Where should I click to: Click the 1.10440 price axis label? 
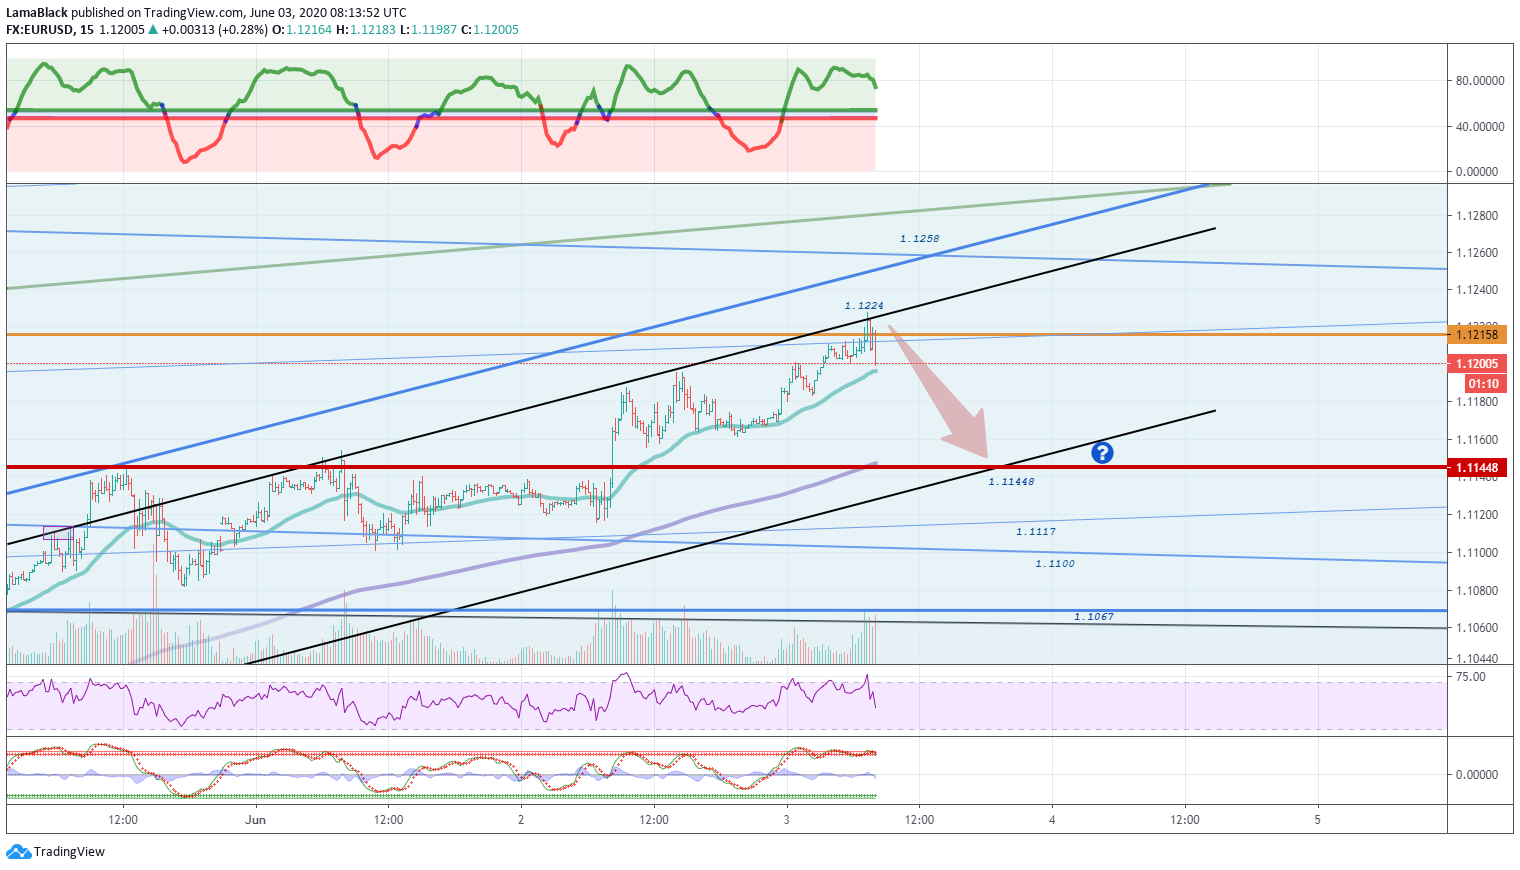click(x=1477, y=659)
